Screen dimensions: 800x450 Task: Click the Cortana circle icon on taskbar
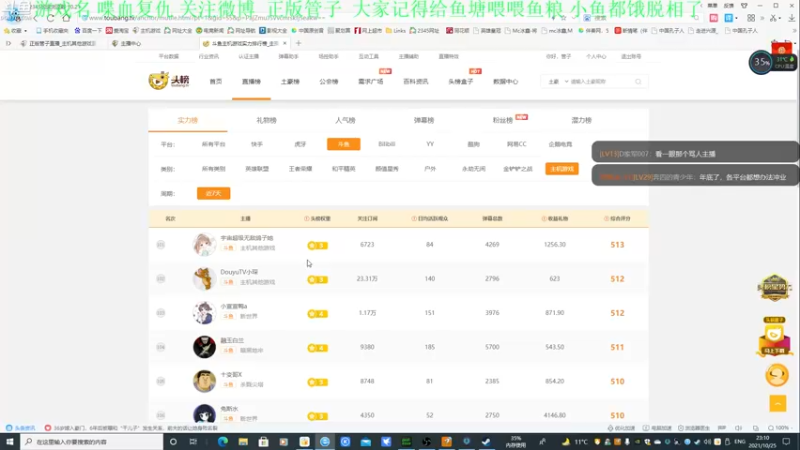coord(173,441)
